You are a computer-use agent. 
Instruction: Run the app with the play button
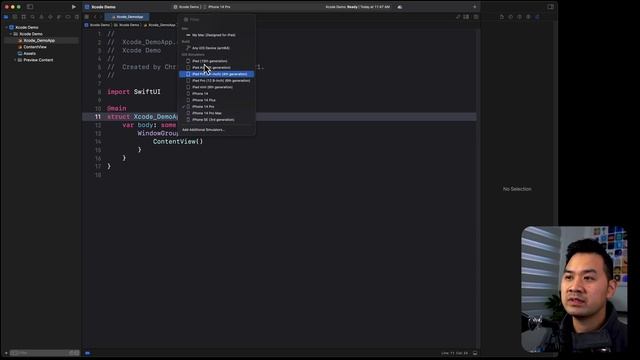[73, 7]
